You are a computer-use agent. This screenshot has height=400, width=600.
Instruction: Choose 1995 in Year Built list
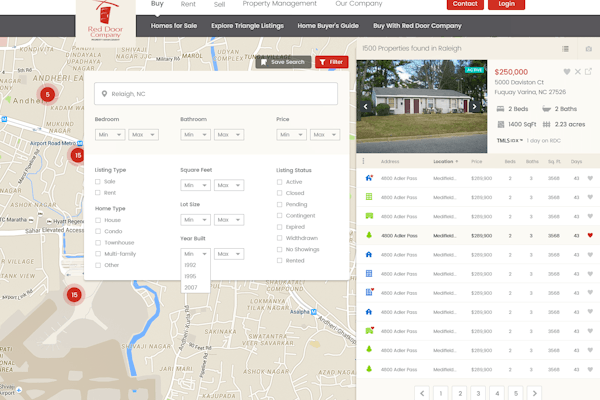click(190, 276)
